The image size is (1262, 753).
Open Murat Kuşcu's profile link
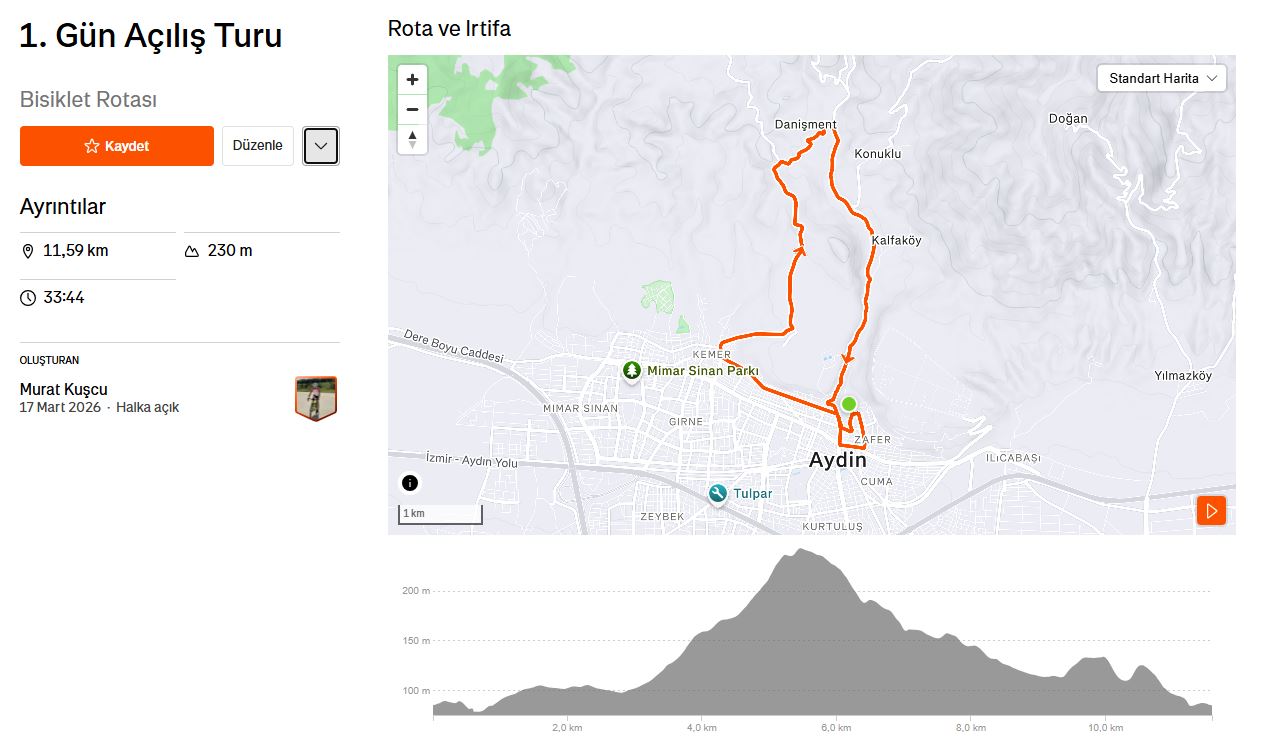tap(64, 389)
